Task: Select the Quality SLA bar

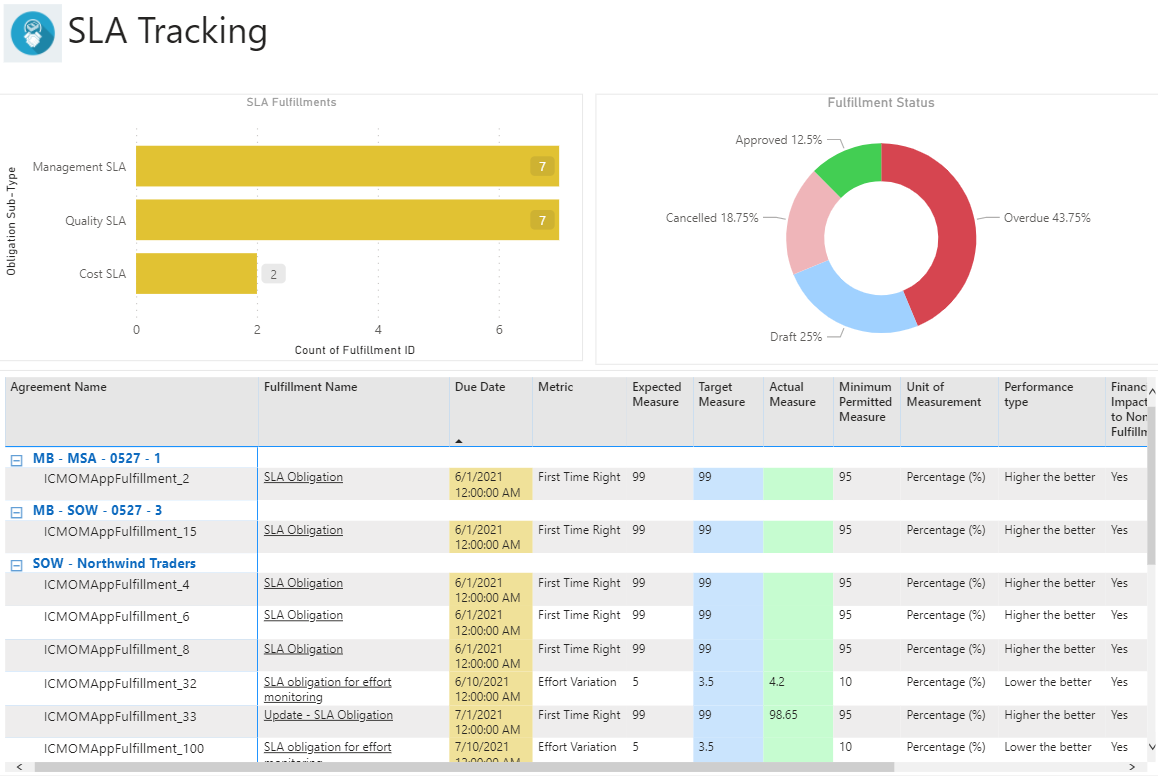Action: point(346,220)
